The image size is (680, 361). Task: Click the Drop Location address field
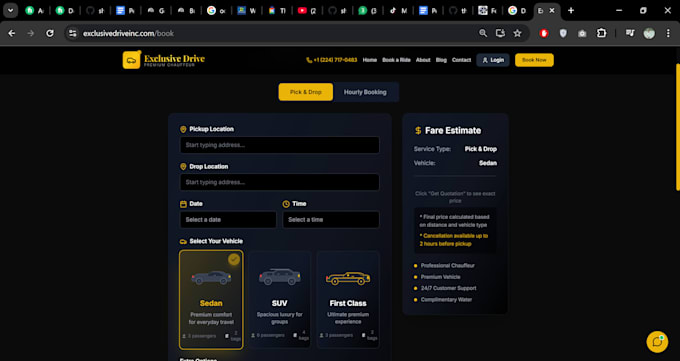tap(280, 182)
